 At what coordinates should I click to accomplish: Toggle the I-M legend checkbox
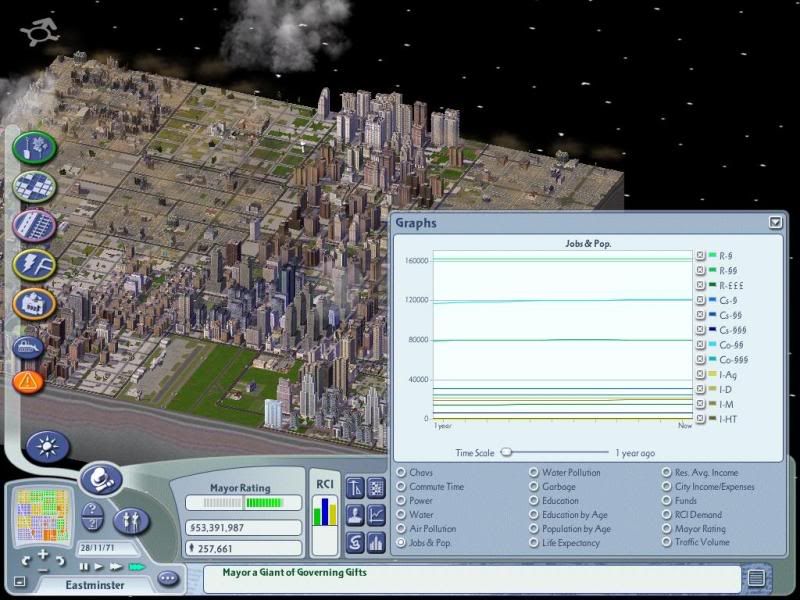tap(700, 404)
